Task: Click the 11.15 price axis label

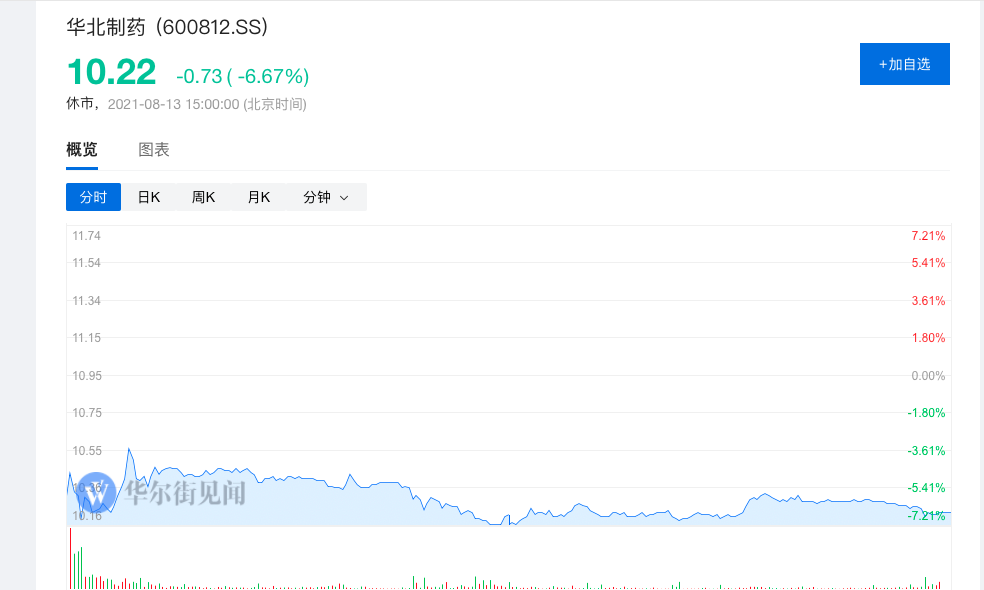Action: click(87, 338)
